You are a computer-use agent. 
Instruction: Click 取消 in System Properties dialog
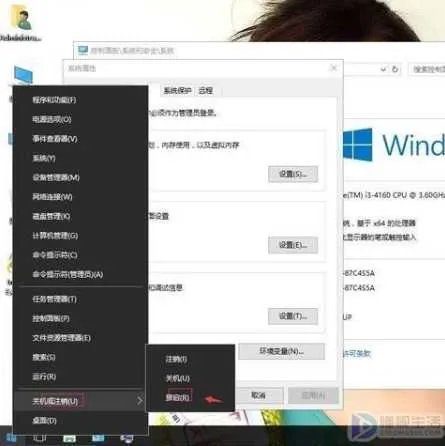coord(258,395)
